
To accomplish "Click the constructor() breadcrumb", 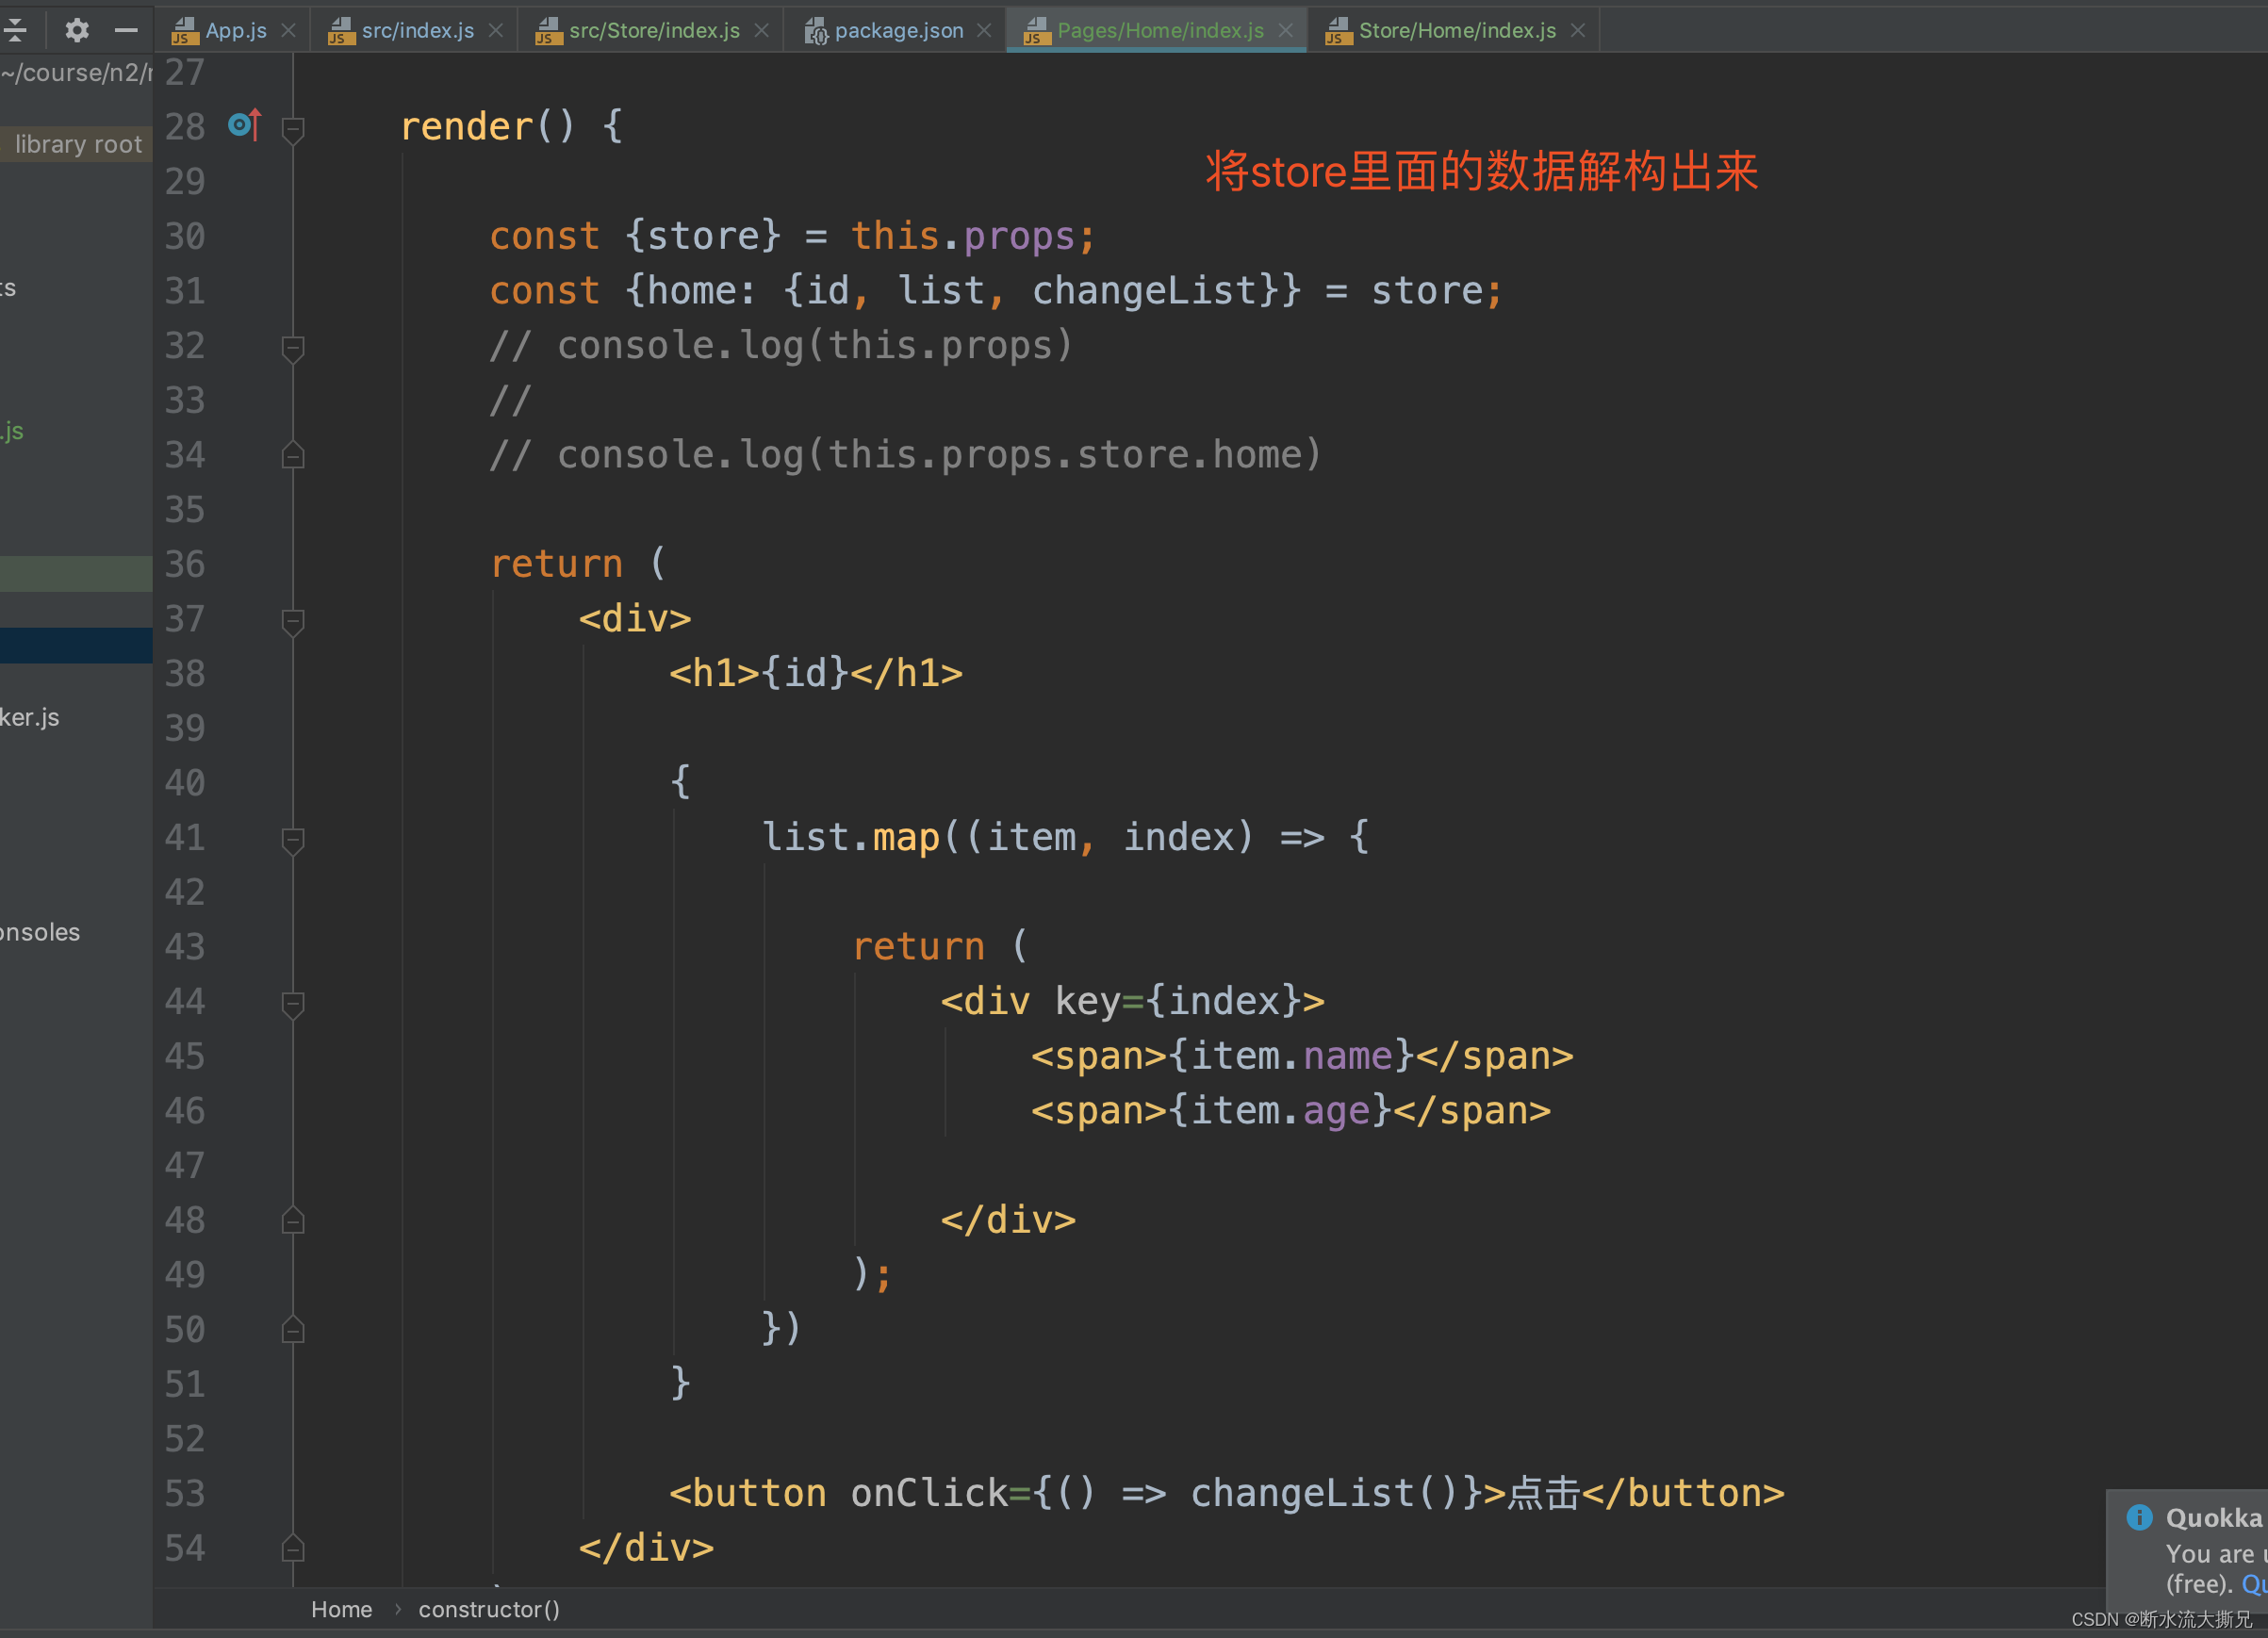I will (489, 1609).
